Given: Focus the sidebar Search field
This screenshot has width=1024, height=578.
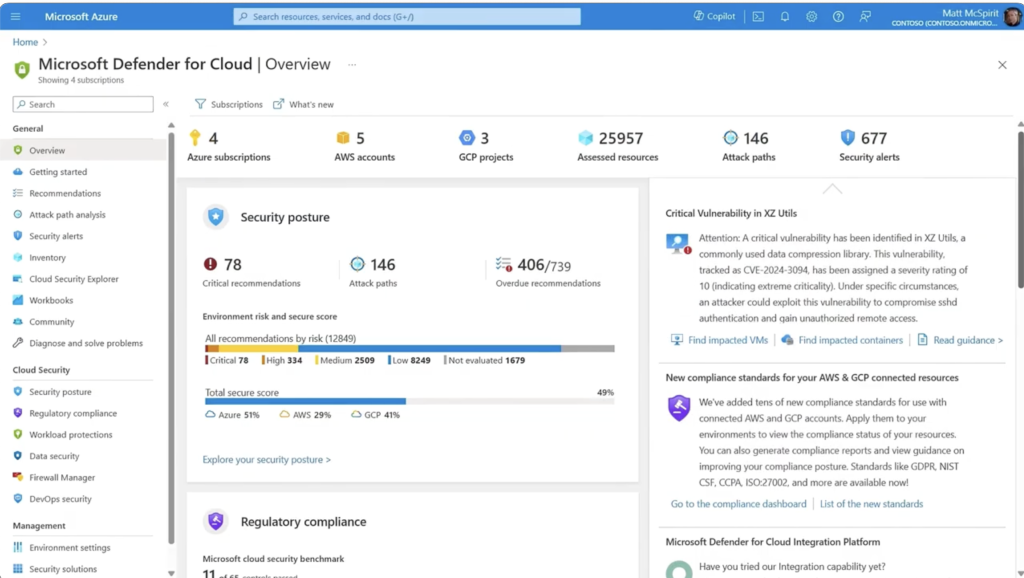Looking at the screenshot, I should click(83, 104).
